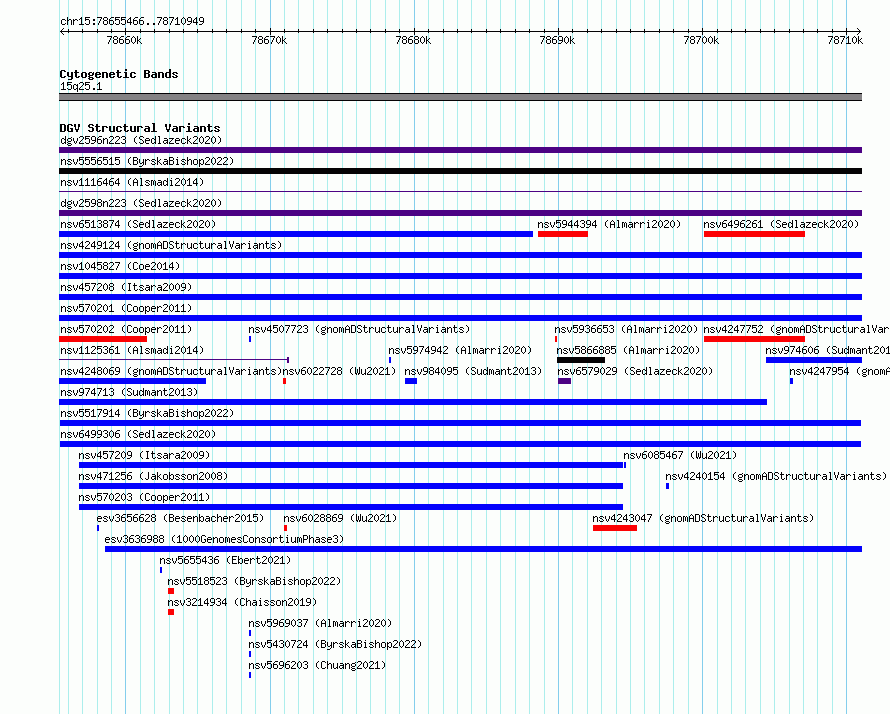This screenshot has height=714, width=890.
Task: Click the blue bar under nsv984095
Action: pyautogui.click(x=411, y=381)
